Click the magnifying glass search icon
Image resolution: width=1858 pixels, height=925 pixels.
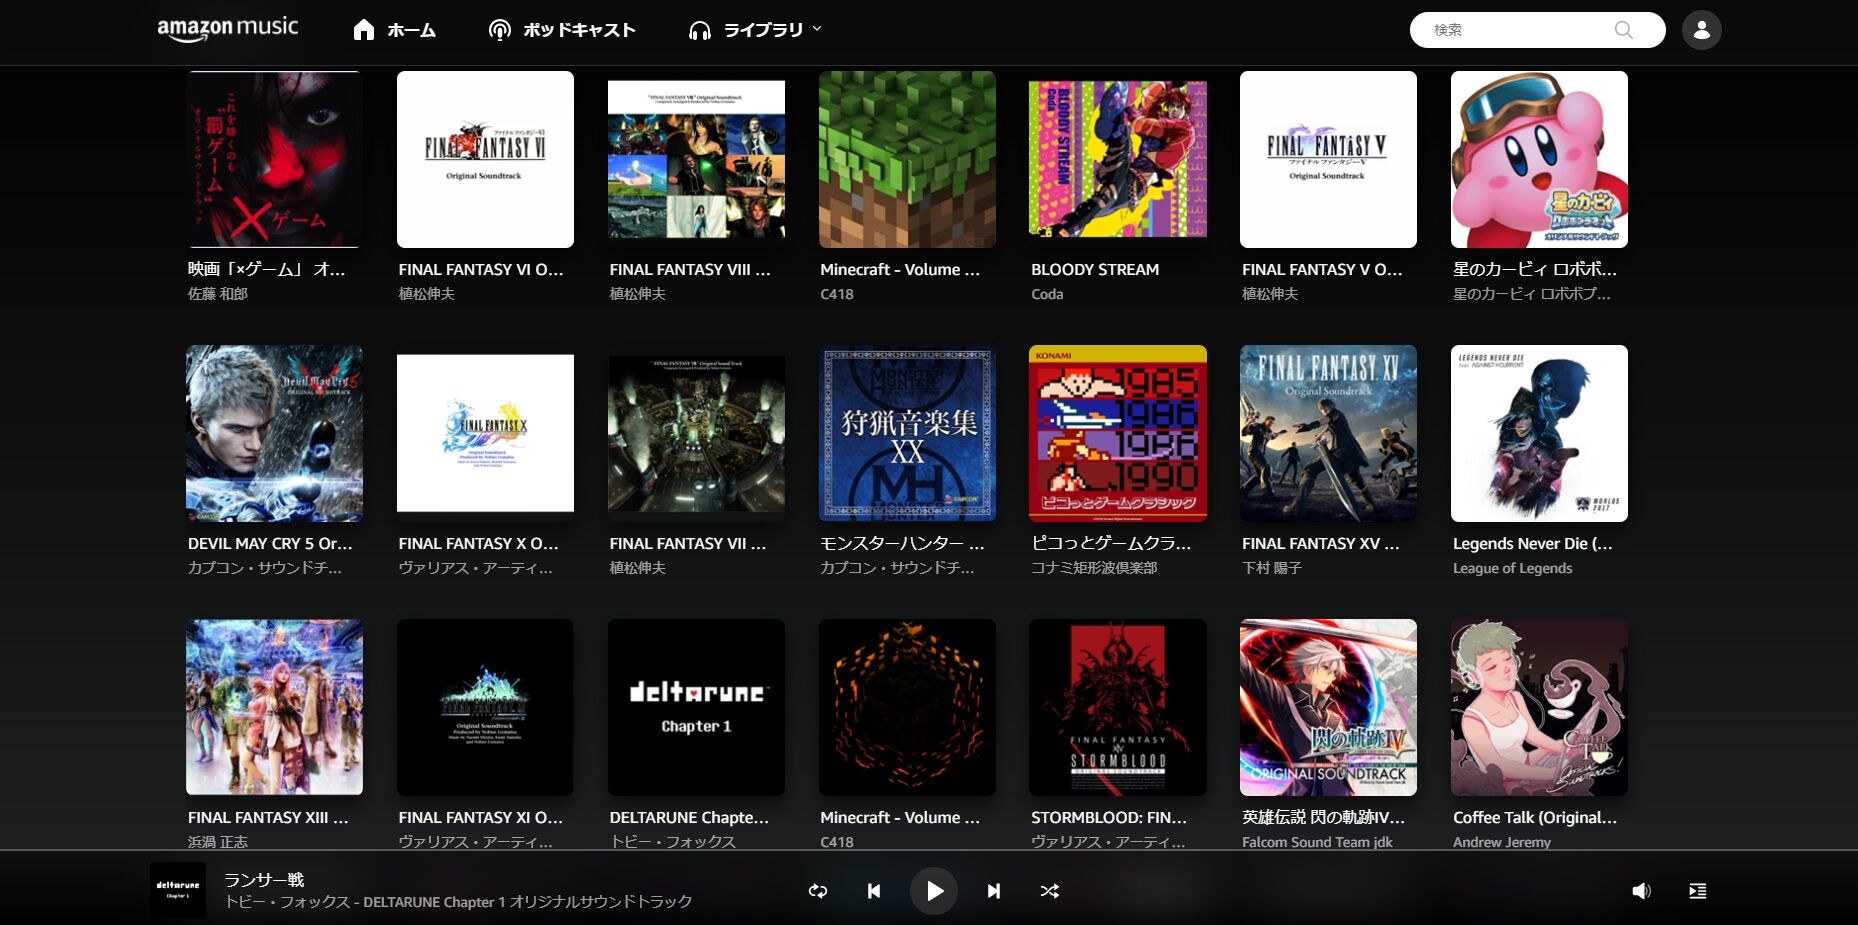1624,30
